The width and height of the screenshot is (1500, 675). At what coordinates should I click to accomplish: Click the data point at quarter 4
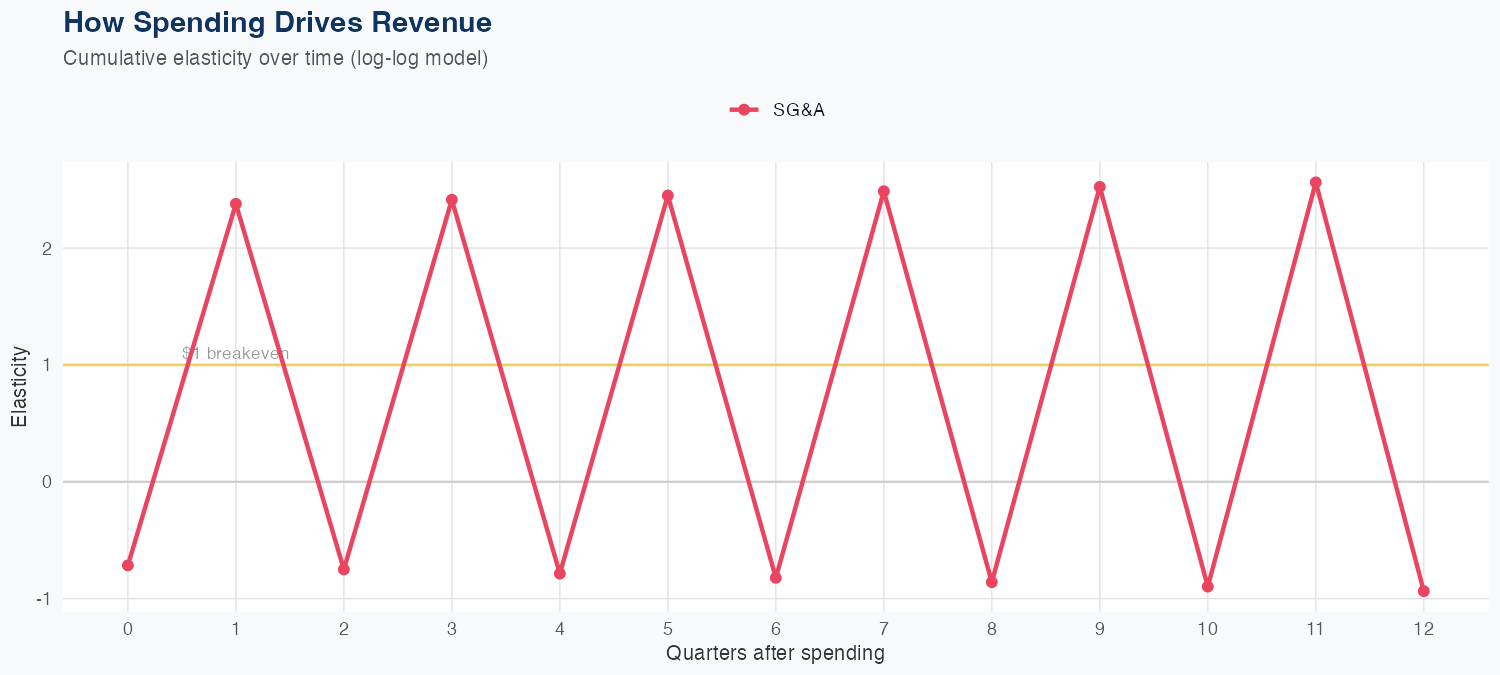click(x=560, y=573)
